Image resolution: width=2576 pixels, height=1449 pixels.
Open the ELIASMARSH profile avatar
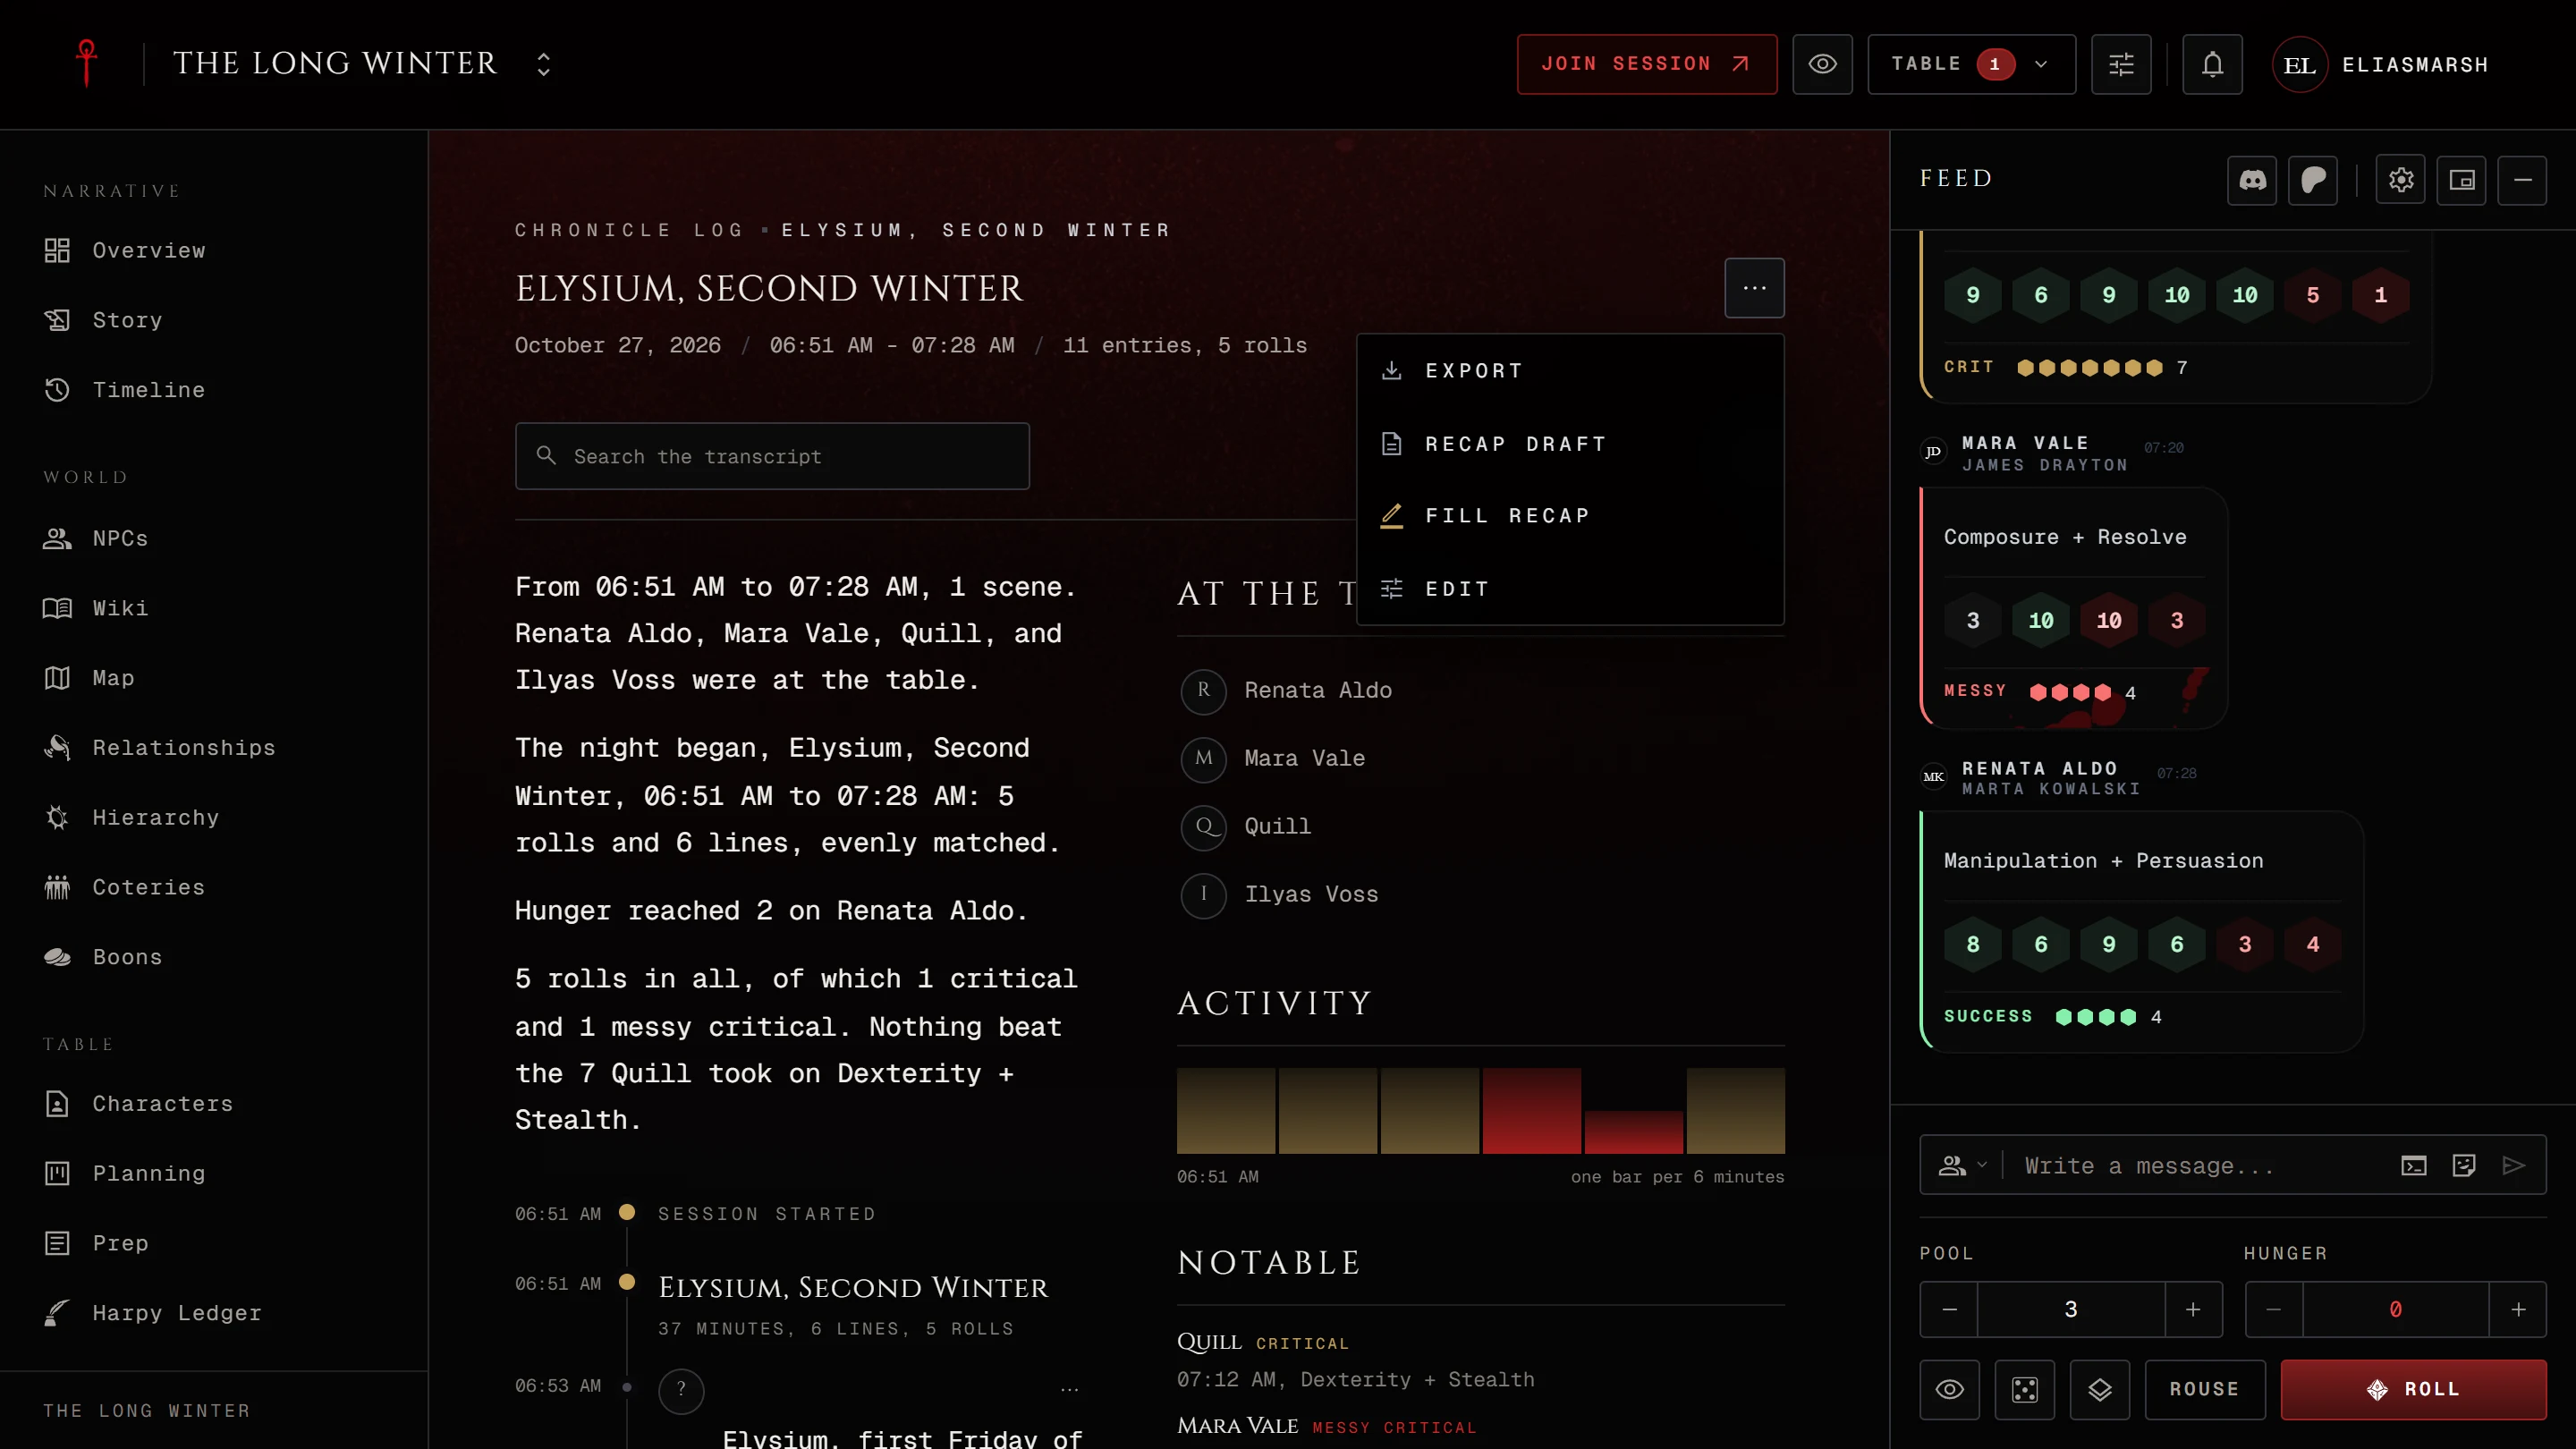(x=2299, y=65)
